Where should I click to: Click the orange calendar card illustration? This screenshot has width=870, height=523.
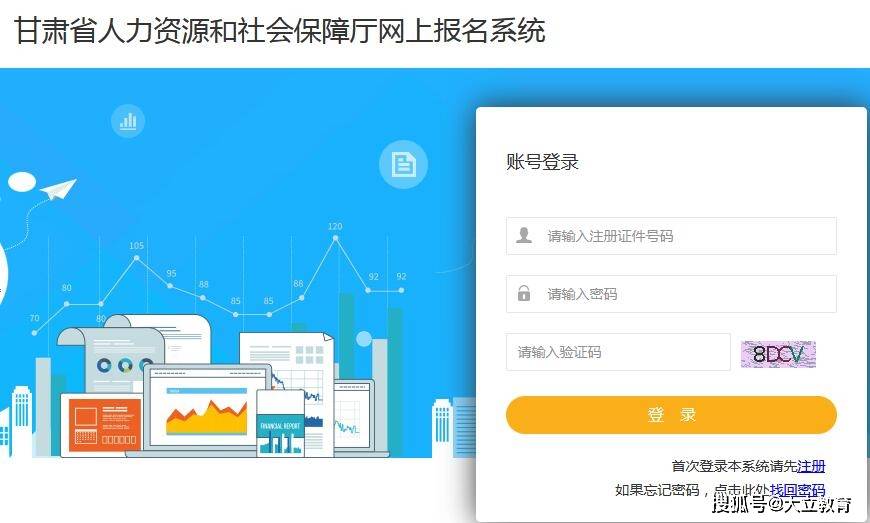tap(104, 425)
